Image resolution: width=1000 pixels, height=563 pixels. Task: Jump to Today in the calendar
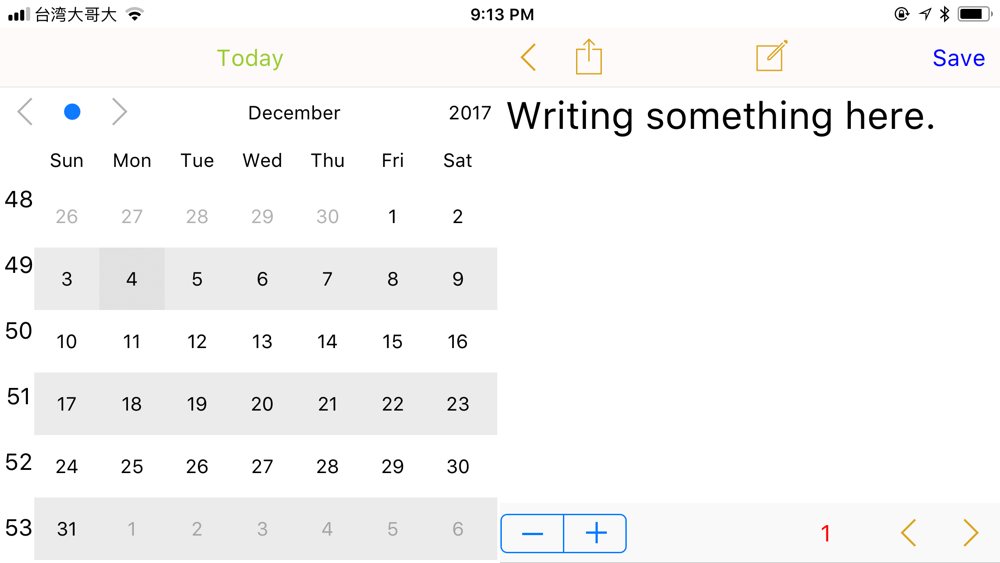pos(250,58)
